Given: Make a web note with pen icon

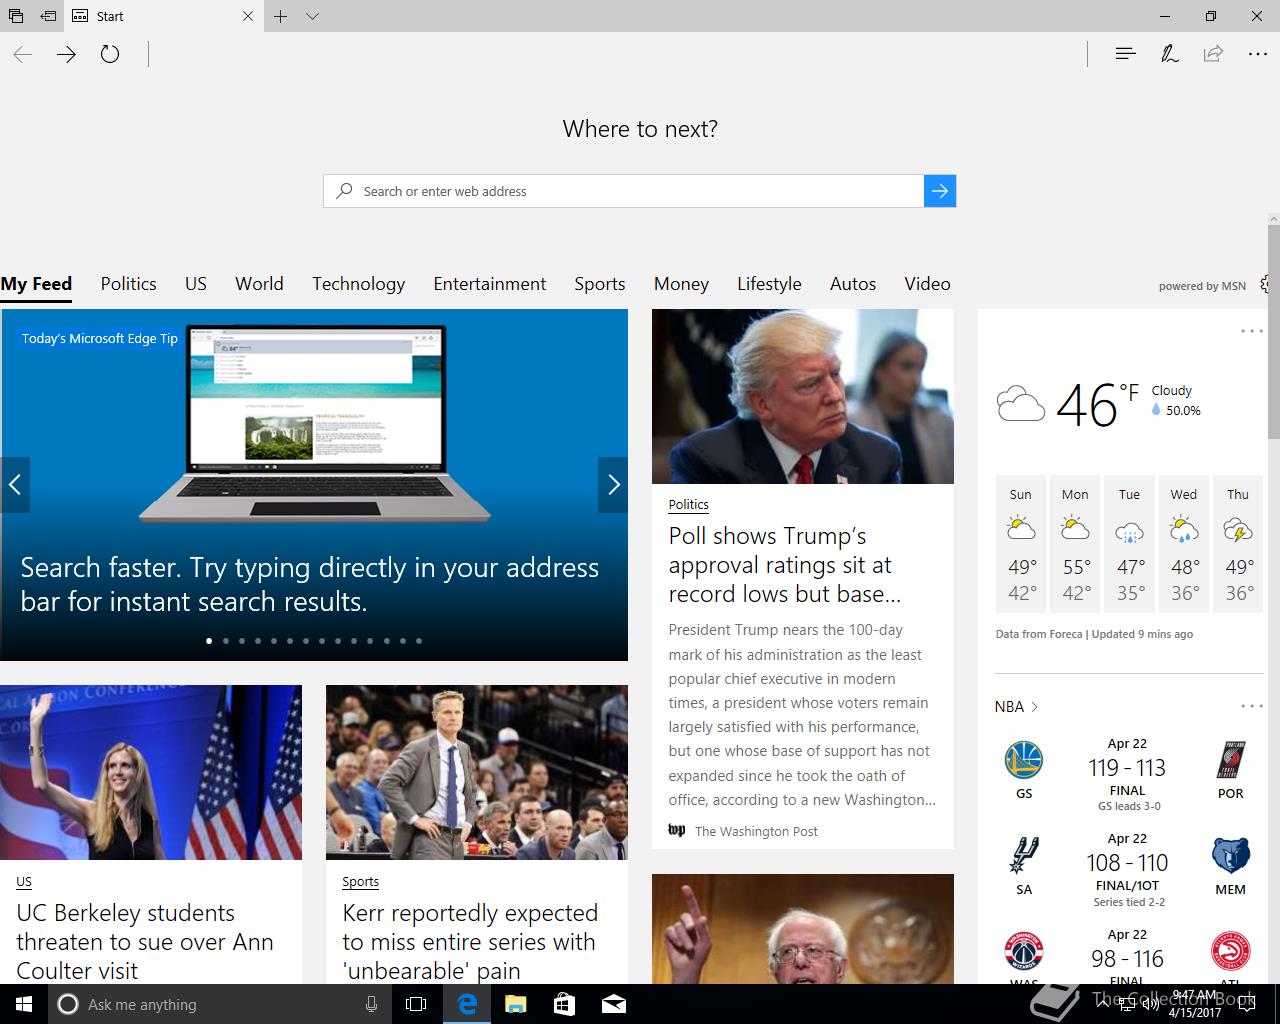Looking at the screenshot, I should point(1169,54).
